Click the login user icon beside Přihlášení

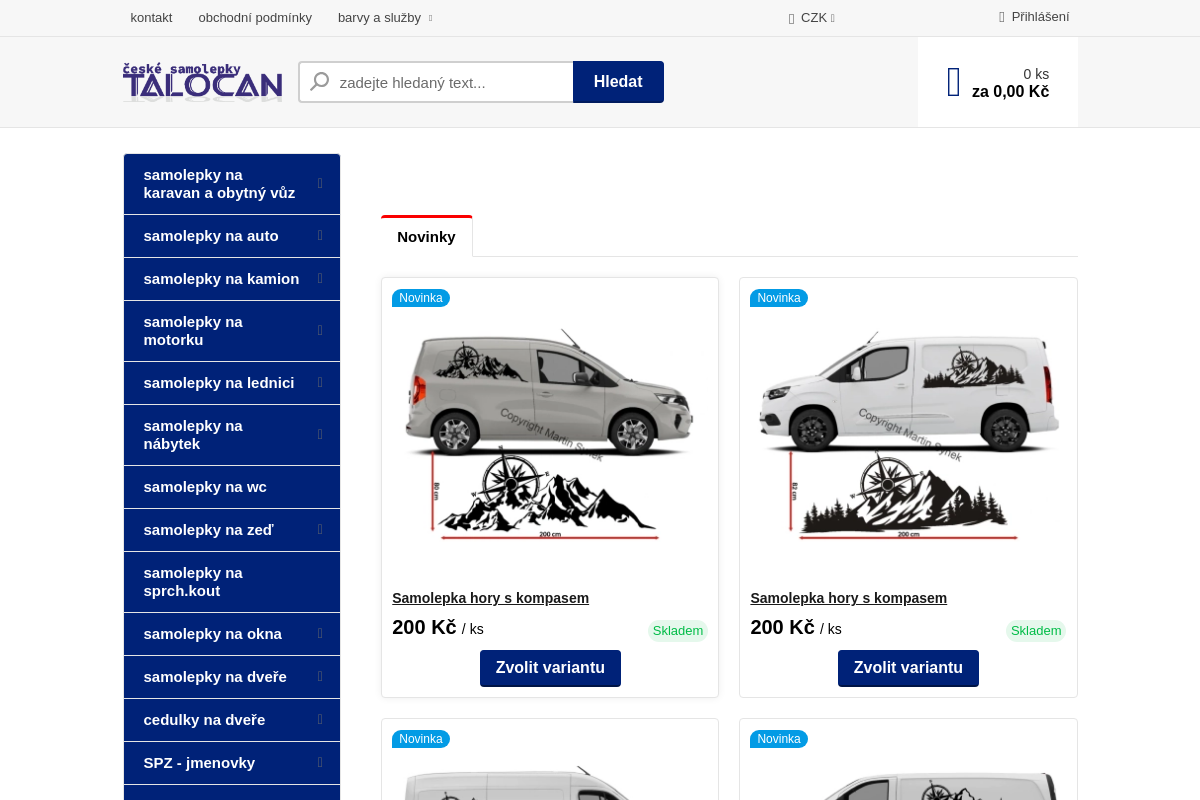(x=1002, y=17)
